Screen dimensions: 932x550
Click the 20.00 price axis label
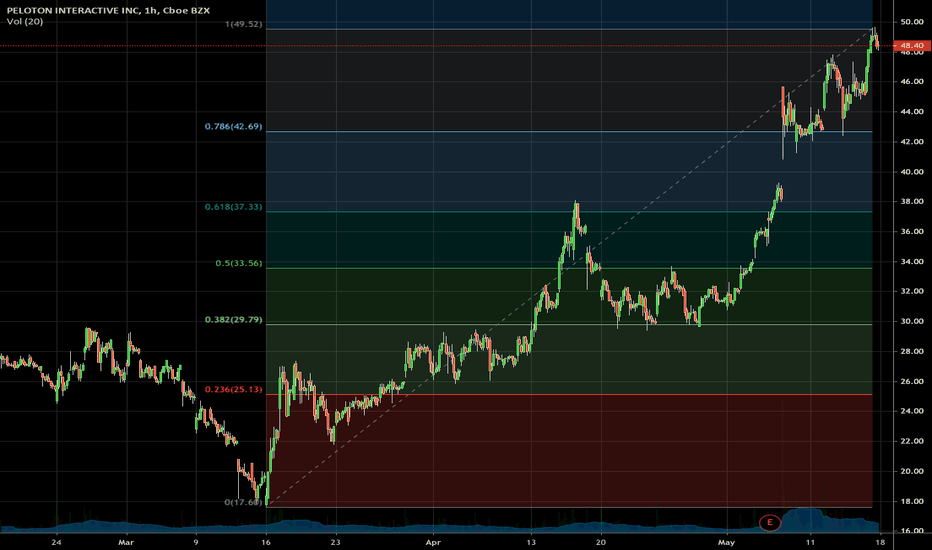coord(912,471)
